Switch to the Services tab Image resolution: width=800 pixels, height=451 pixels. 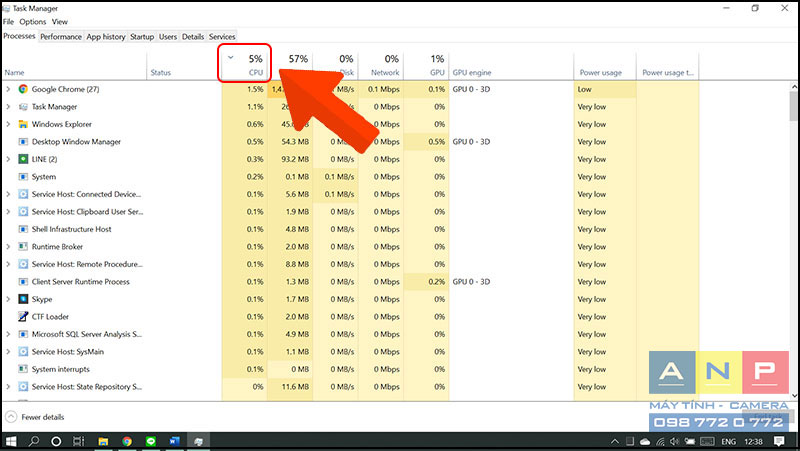(222, 37)
